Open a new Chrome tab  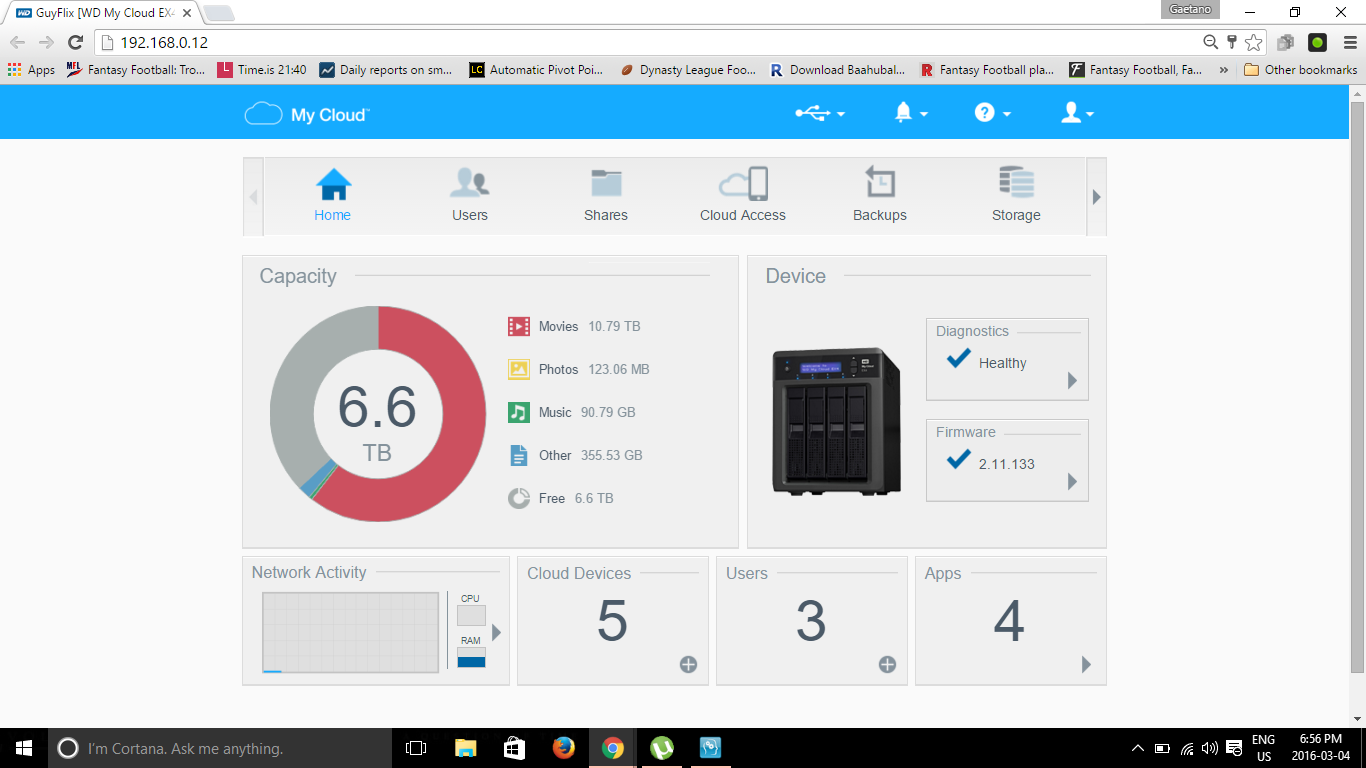pos(219,13)
